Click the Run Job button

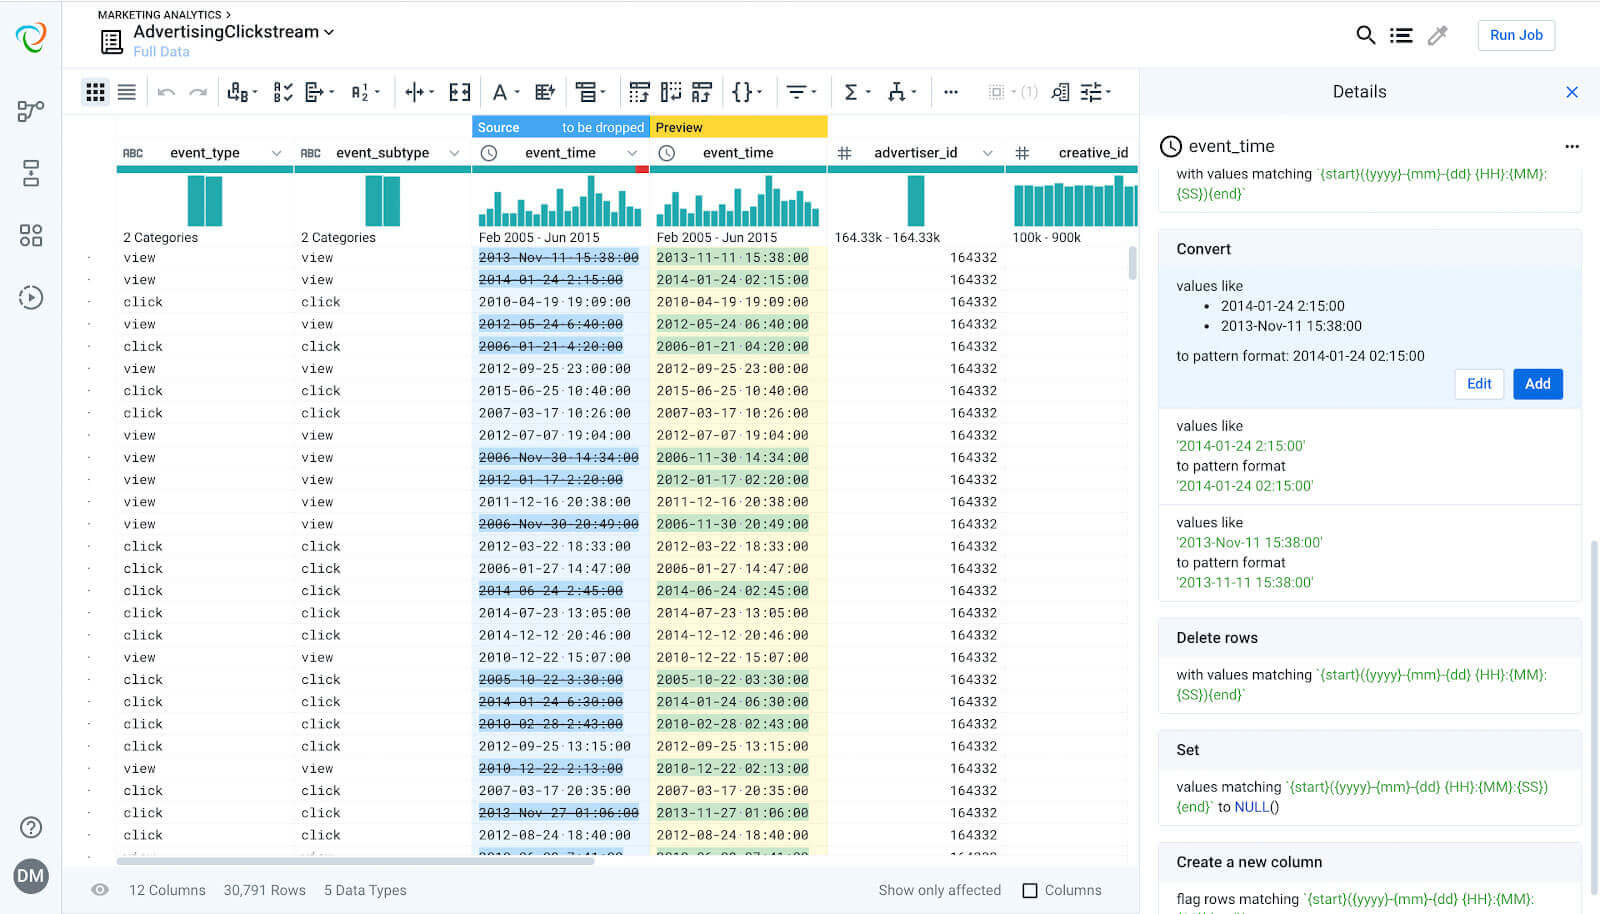pyautogui.click(x=1515, y=35)
